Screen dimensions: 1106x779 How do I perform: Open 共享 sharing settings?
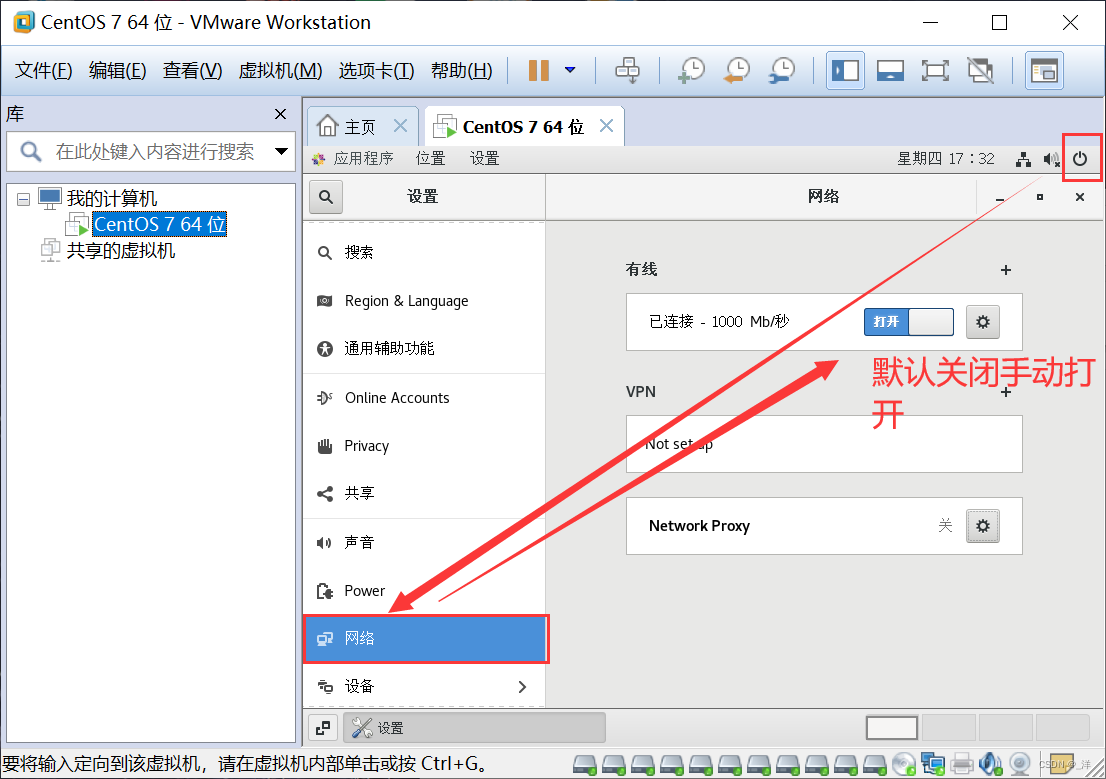tap(424, 493)
